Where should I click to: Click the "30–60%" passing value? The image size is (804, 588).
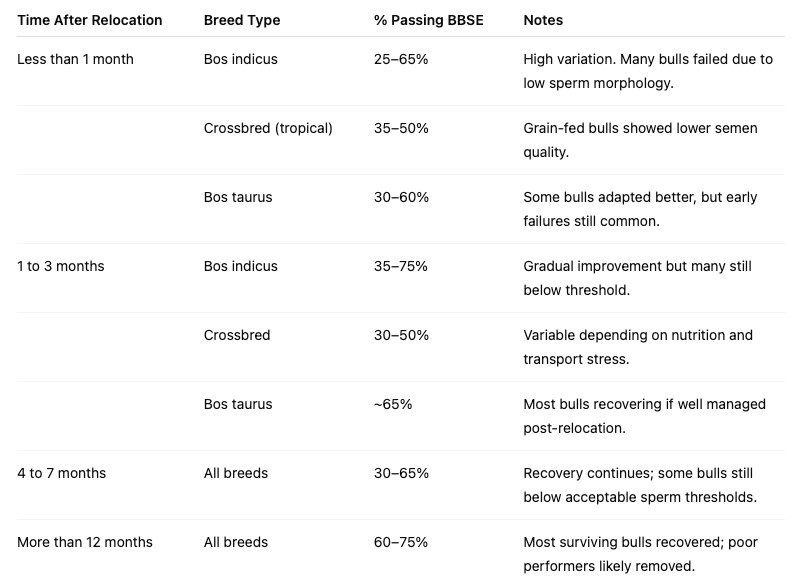pos(400,197)
